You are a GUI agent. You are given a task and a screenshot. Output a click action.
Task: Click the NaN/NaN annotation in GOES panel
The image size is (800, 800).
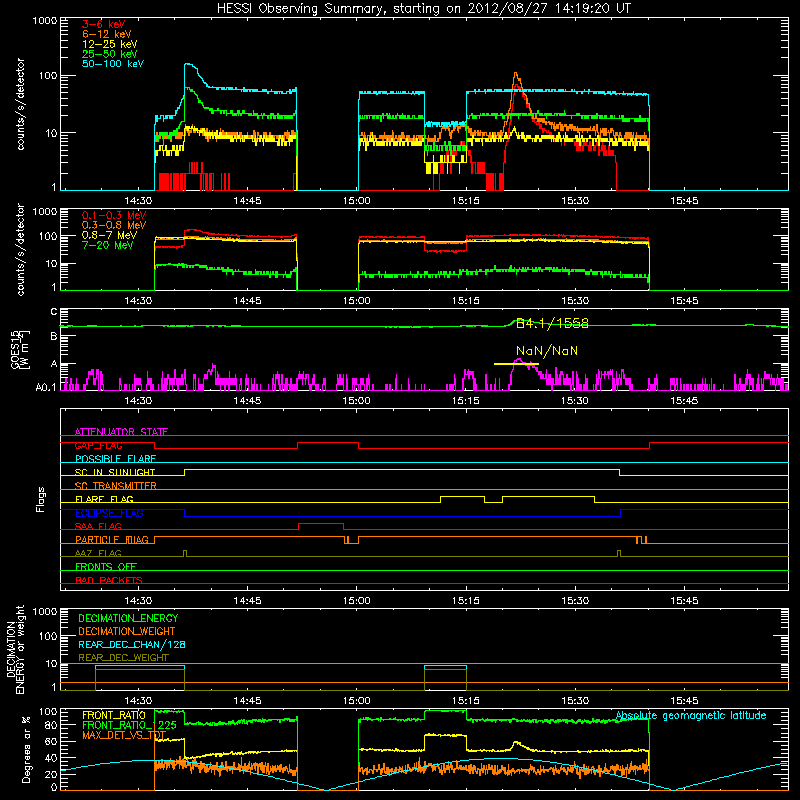[547, 351]
